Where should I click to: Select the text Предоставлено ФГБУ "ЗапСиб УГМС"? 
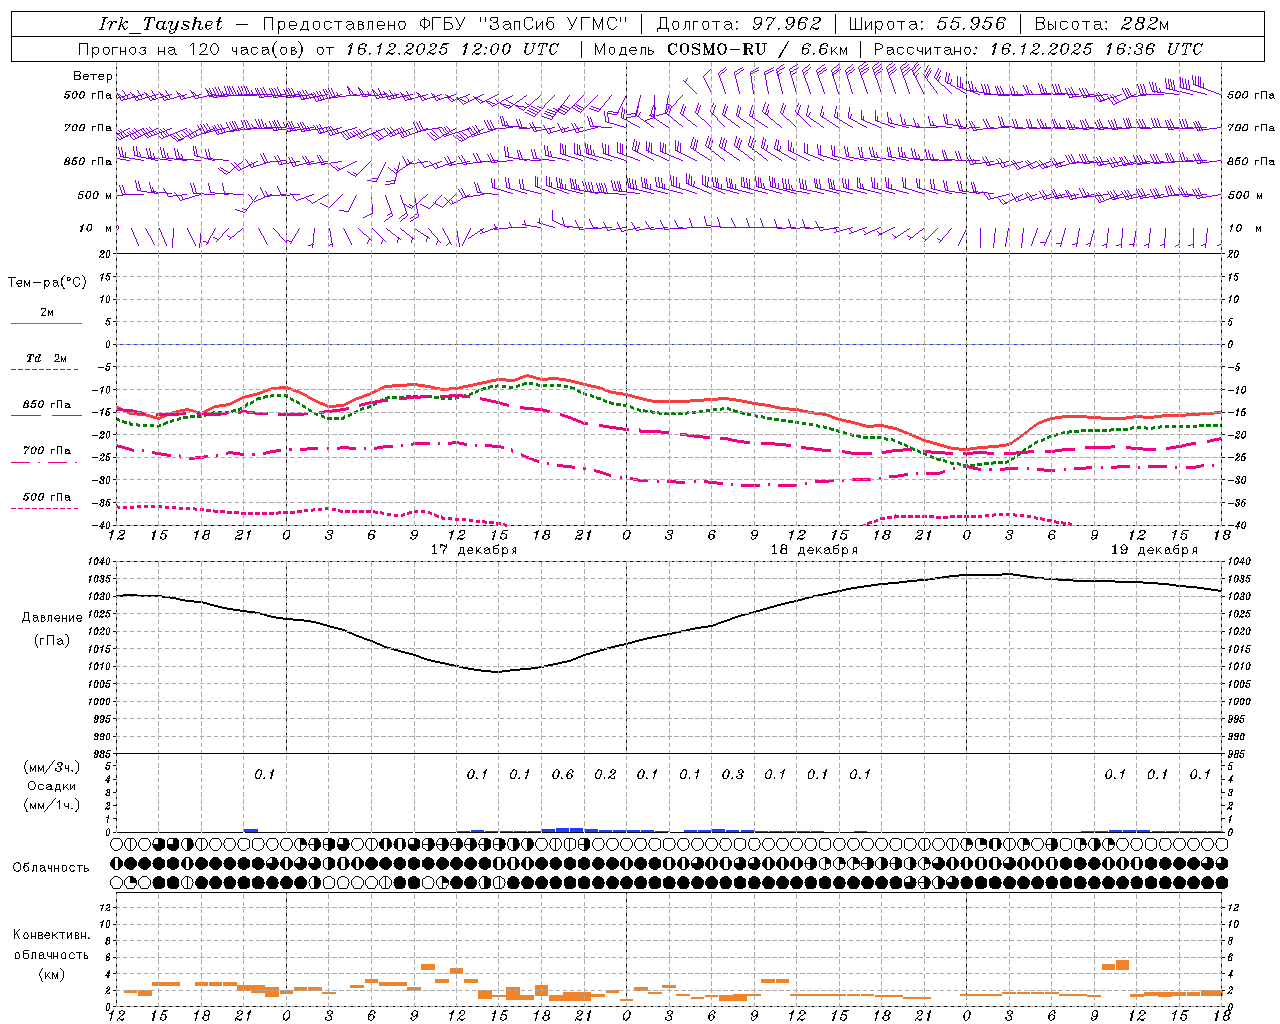point(445,24)
